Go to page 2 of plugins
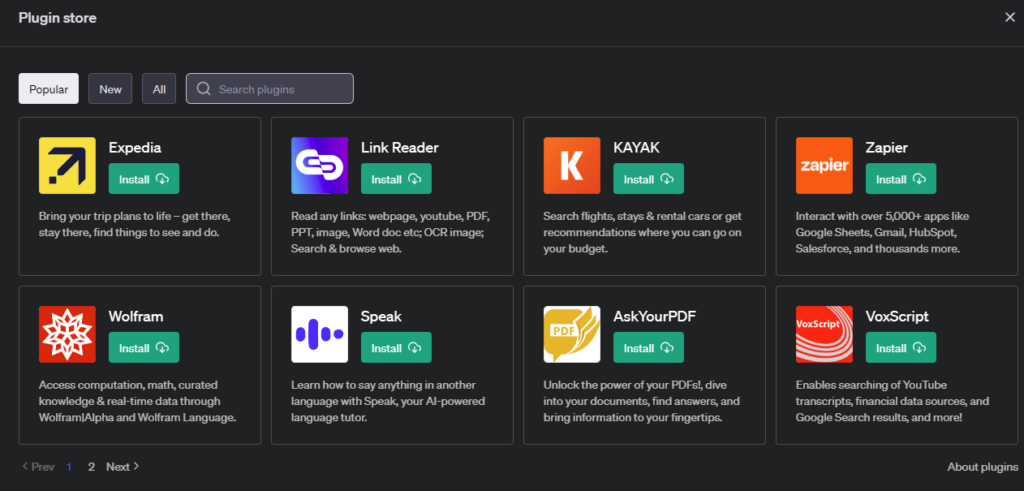The image size is (1024, 491). coord(91,466)
